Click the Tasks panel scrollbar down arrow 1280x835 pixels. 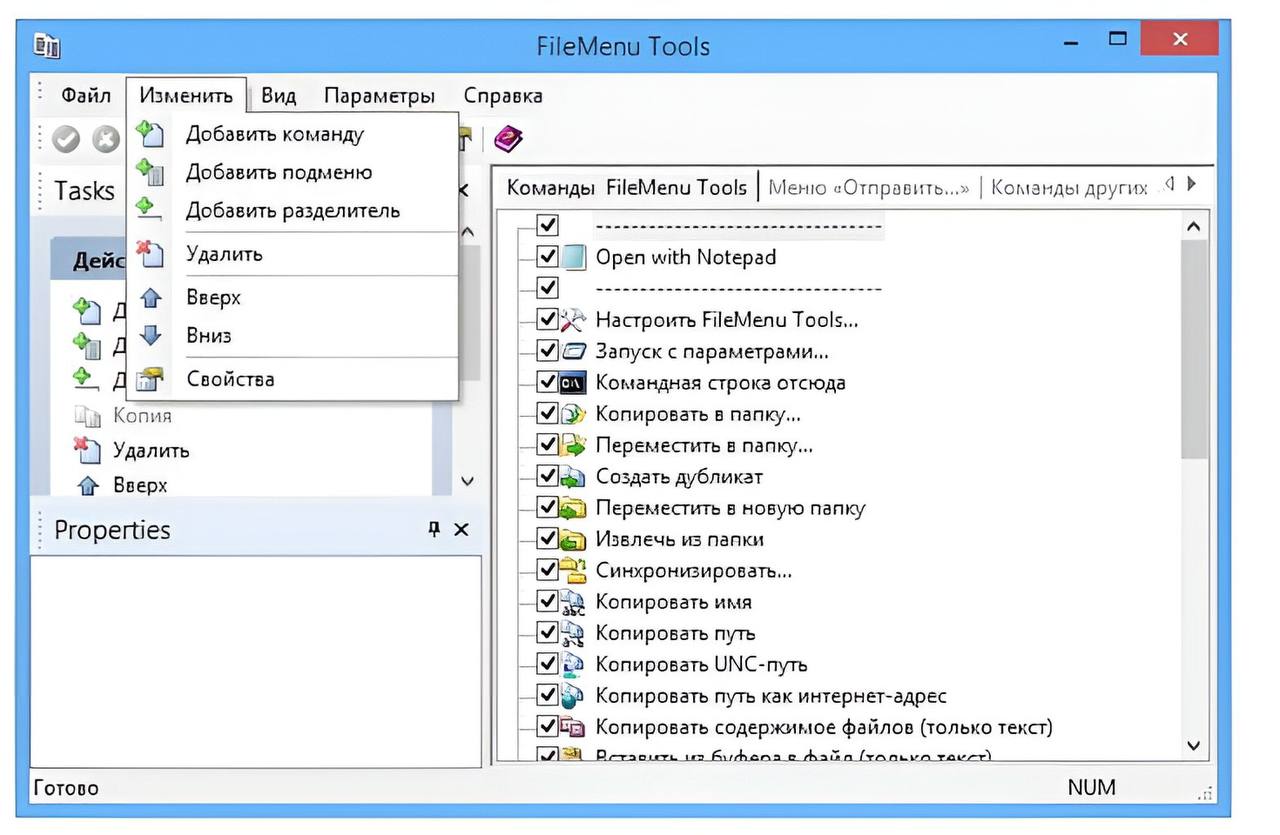[467, 481]
